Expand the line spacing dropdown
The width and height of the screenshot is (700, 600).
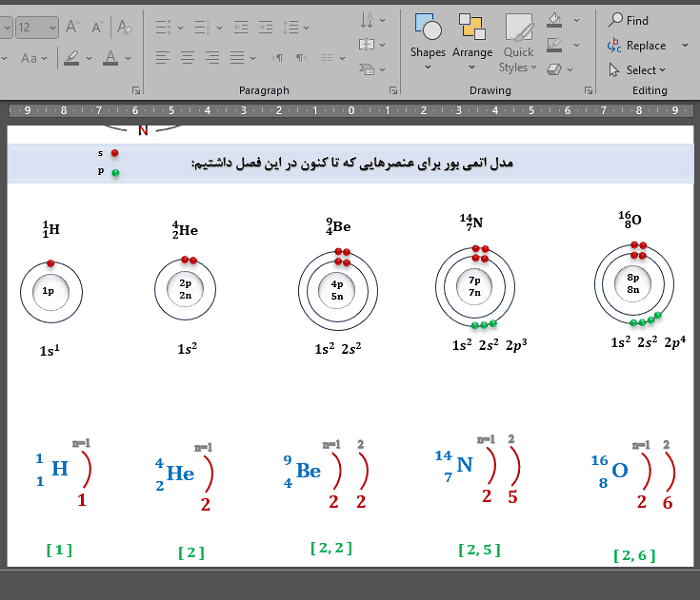point(306,28)
